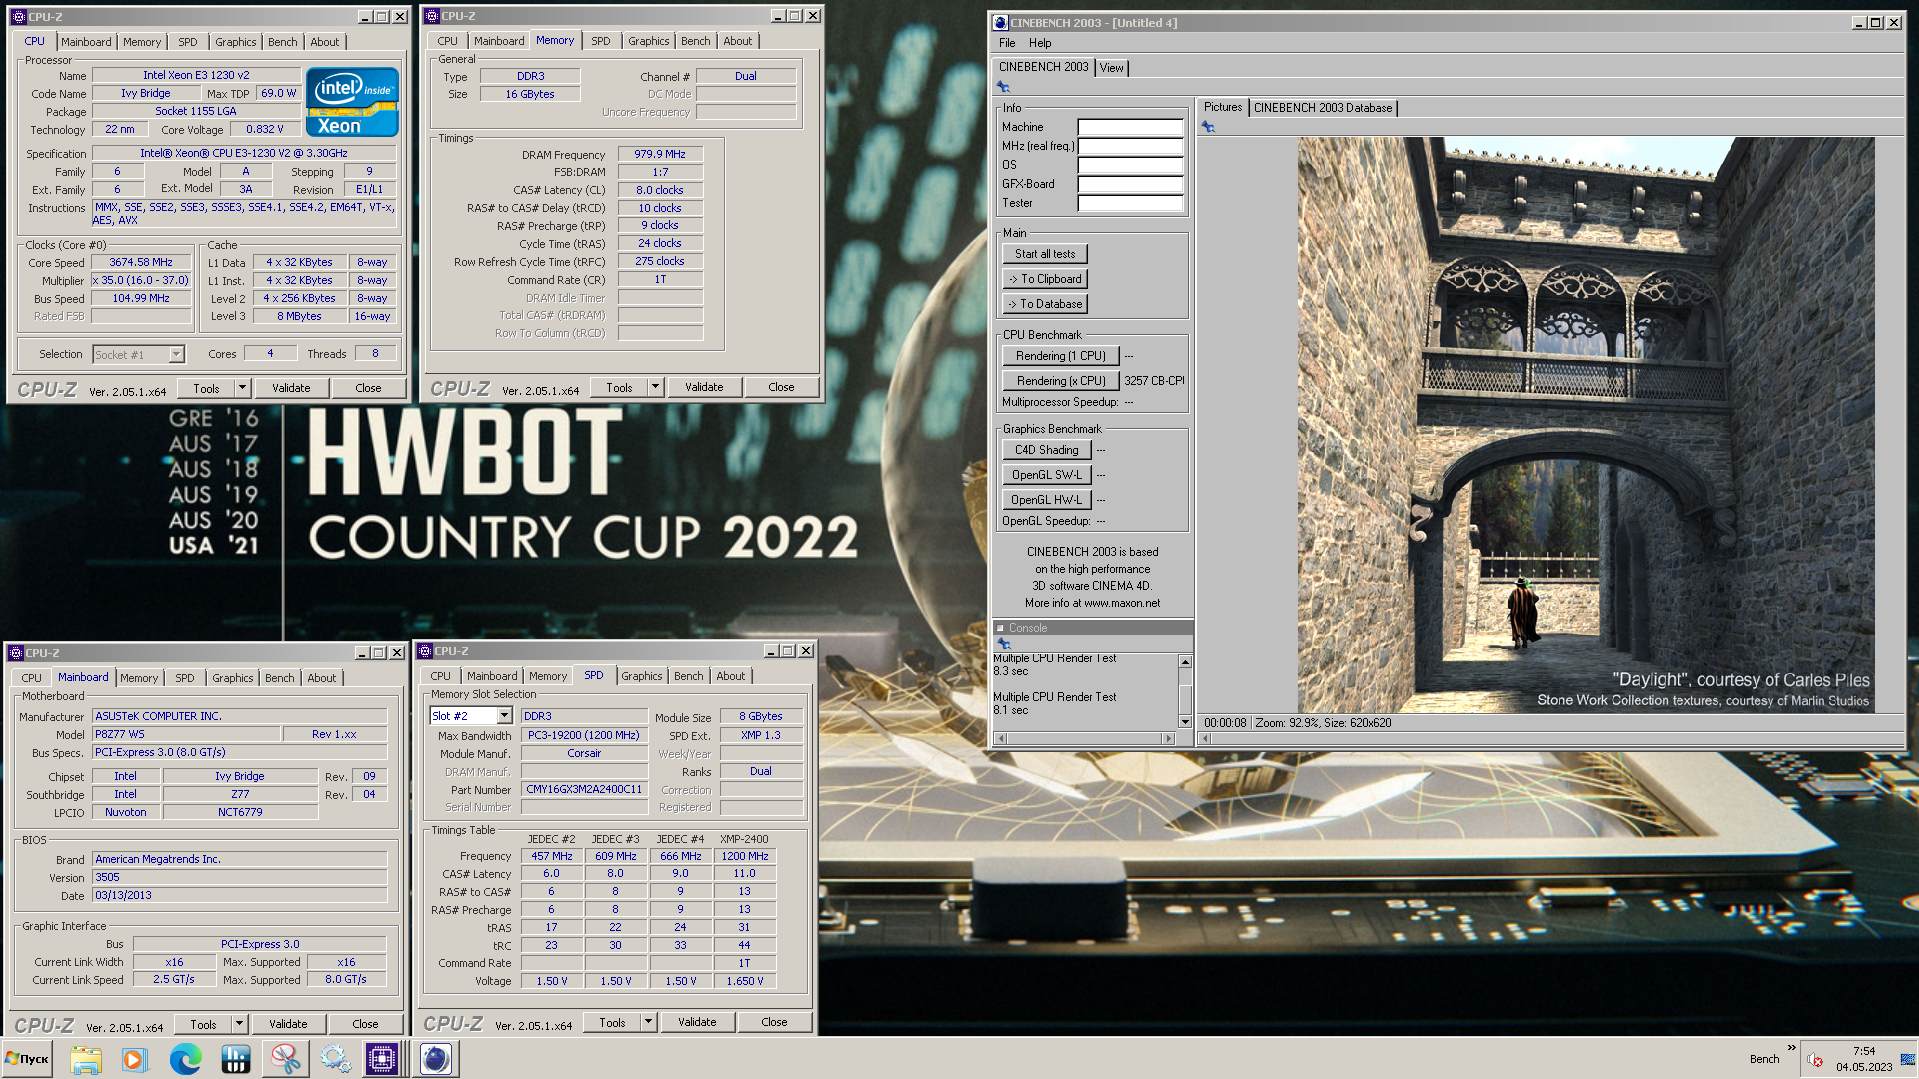This screenshot has height=1079, width=1919.
Task: Click the To Database button
Action: (x=1045, y=304)
